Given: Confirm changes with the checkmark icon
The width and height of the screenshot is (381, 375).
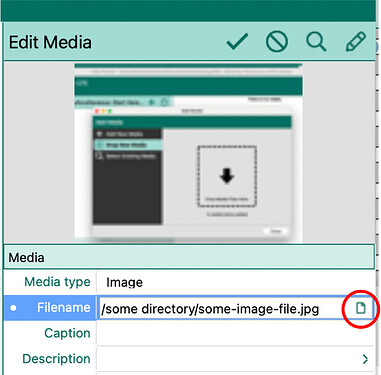Looking at the screenshot, I should [x=237, y=42].
